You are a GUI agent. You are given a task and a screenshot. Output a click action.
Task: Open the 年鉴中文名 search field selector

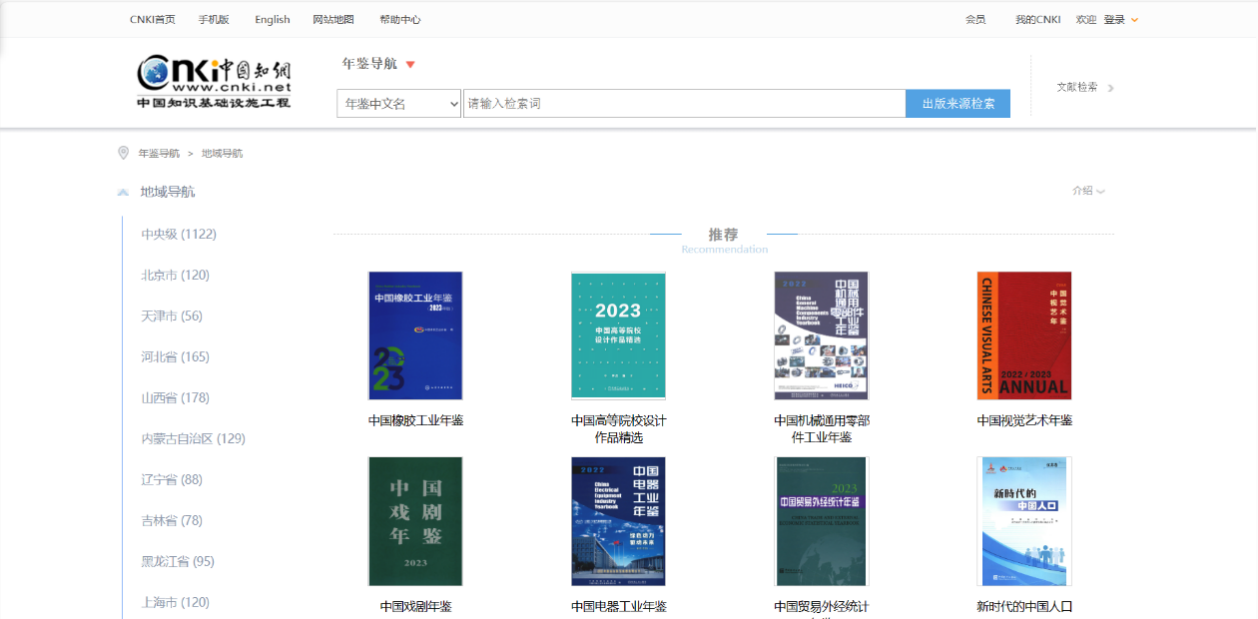[399, 104]
